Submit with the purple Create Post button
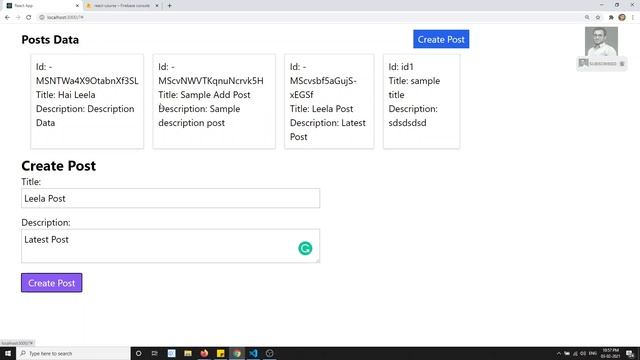Screen dimensions: 640x360 pyautogui.click(x=51, y=283)
